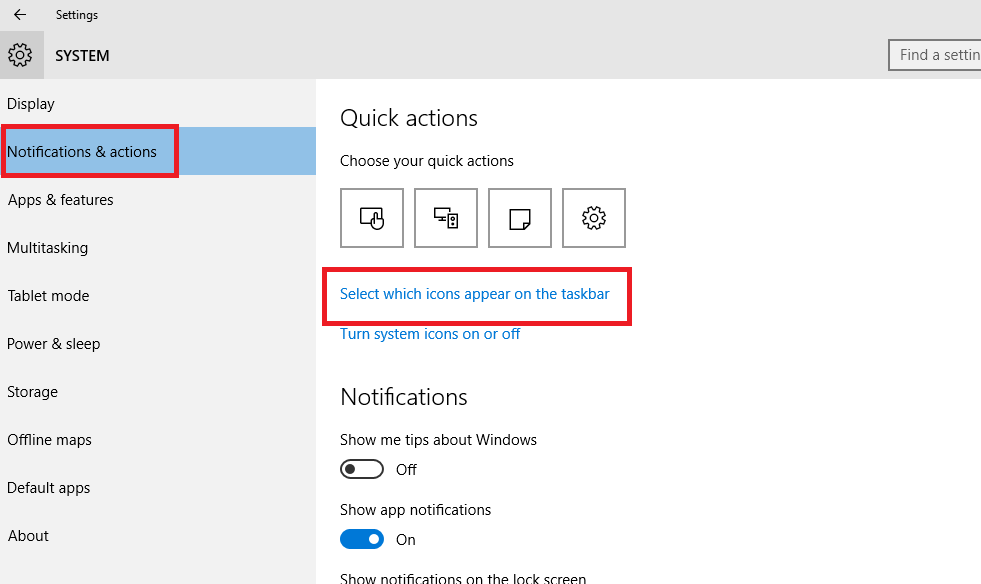Viewport: 981px width, 584px height.
Task: Switch to Multitasking settings
Action: [47, 247]
